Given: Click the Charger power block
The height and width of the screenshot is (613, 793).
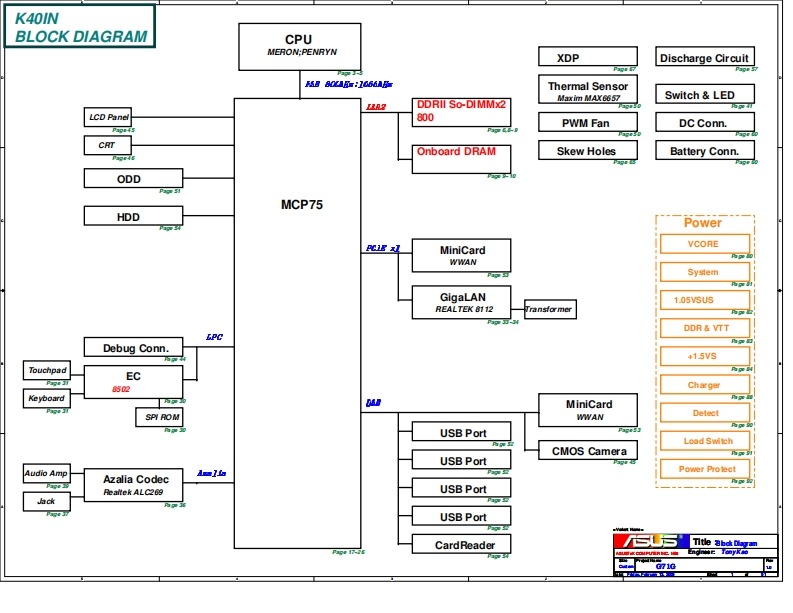Looking at the screenshot, I should pos(704,385).
